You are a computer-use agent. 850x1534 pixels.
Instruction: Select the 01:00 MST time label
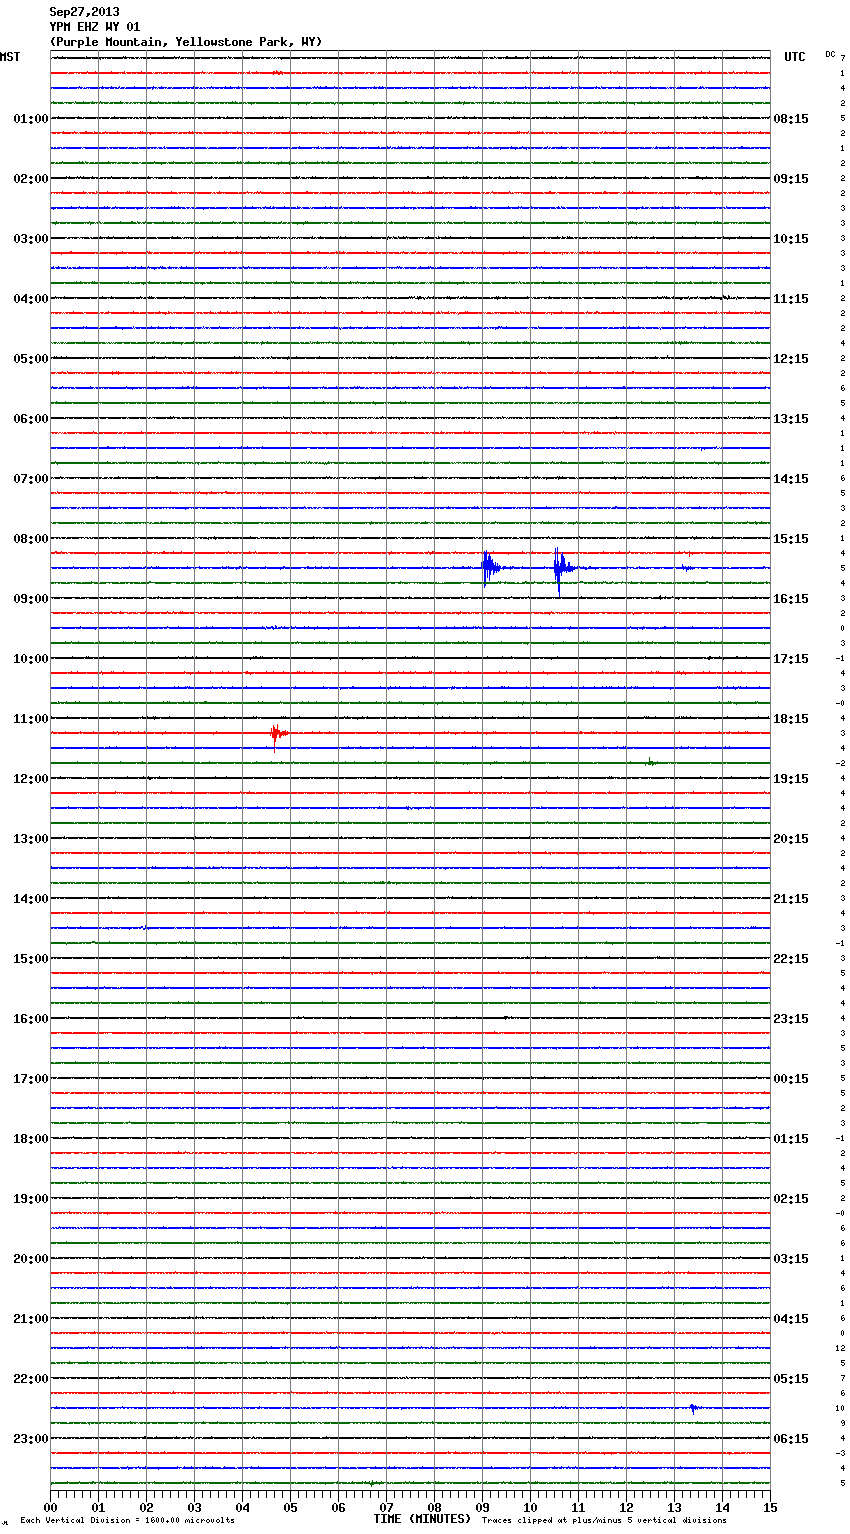[x=30, y=119]
